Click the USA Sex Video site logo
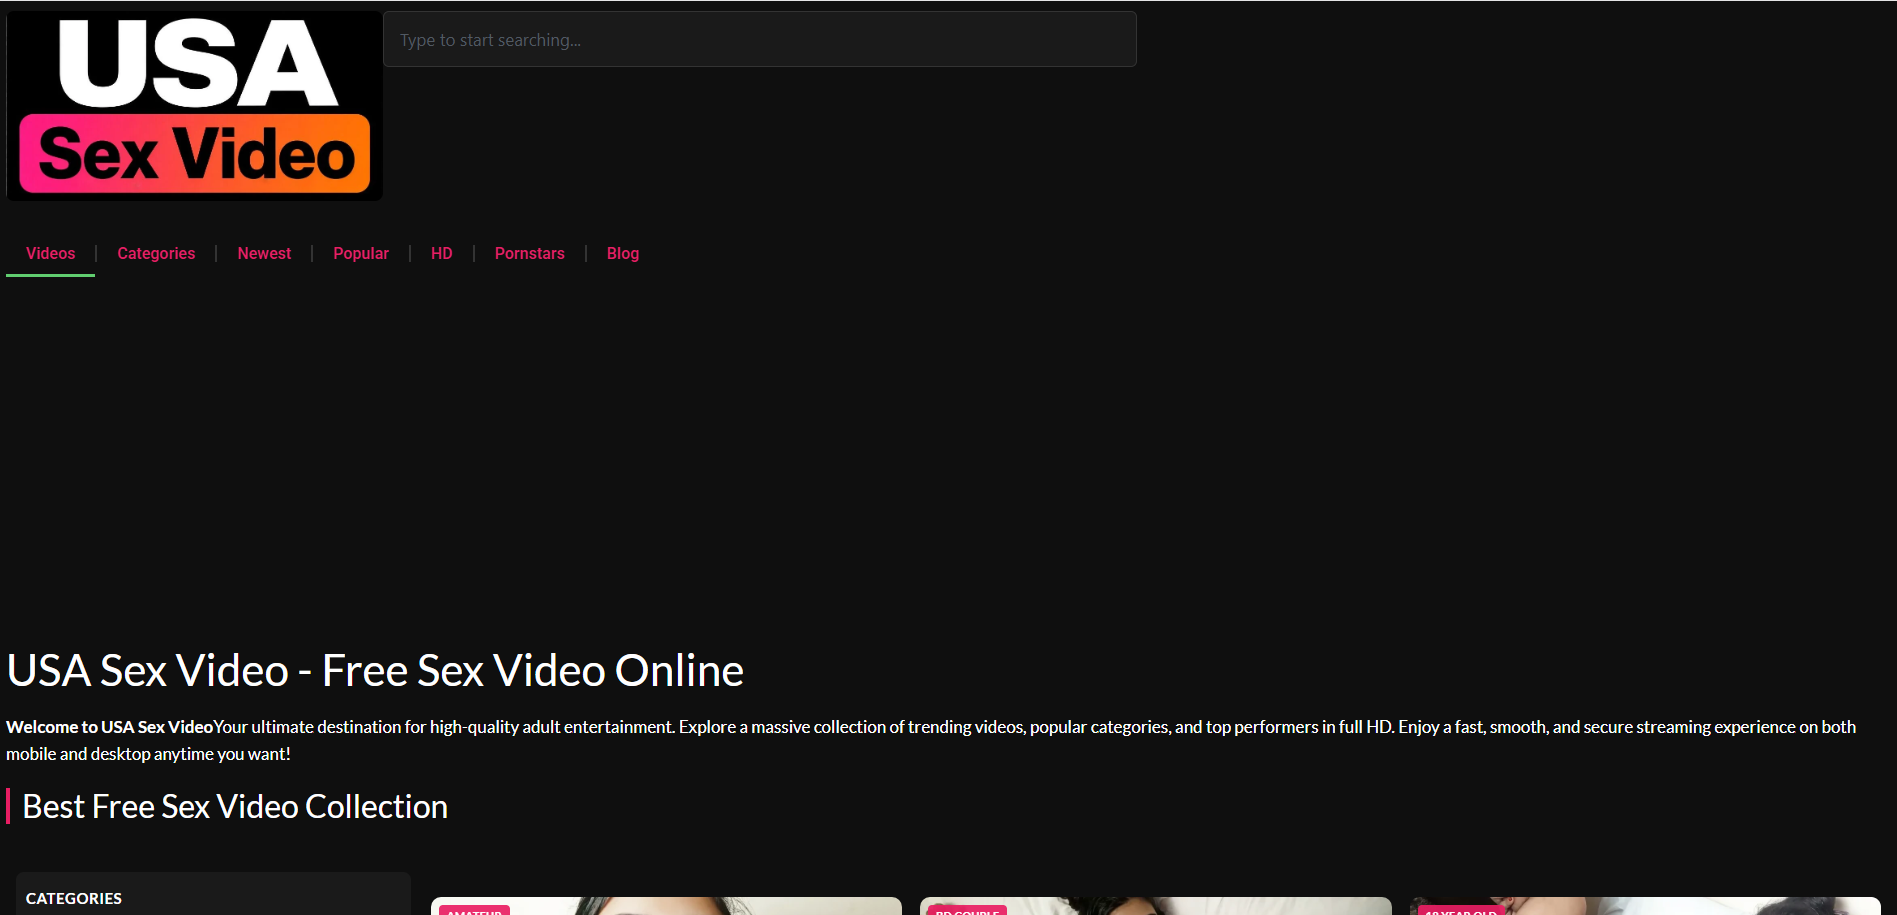 [x=195, y=105]
